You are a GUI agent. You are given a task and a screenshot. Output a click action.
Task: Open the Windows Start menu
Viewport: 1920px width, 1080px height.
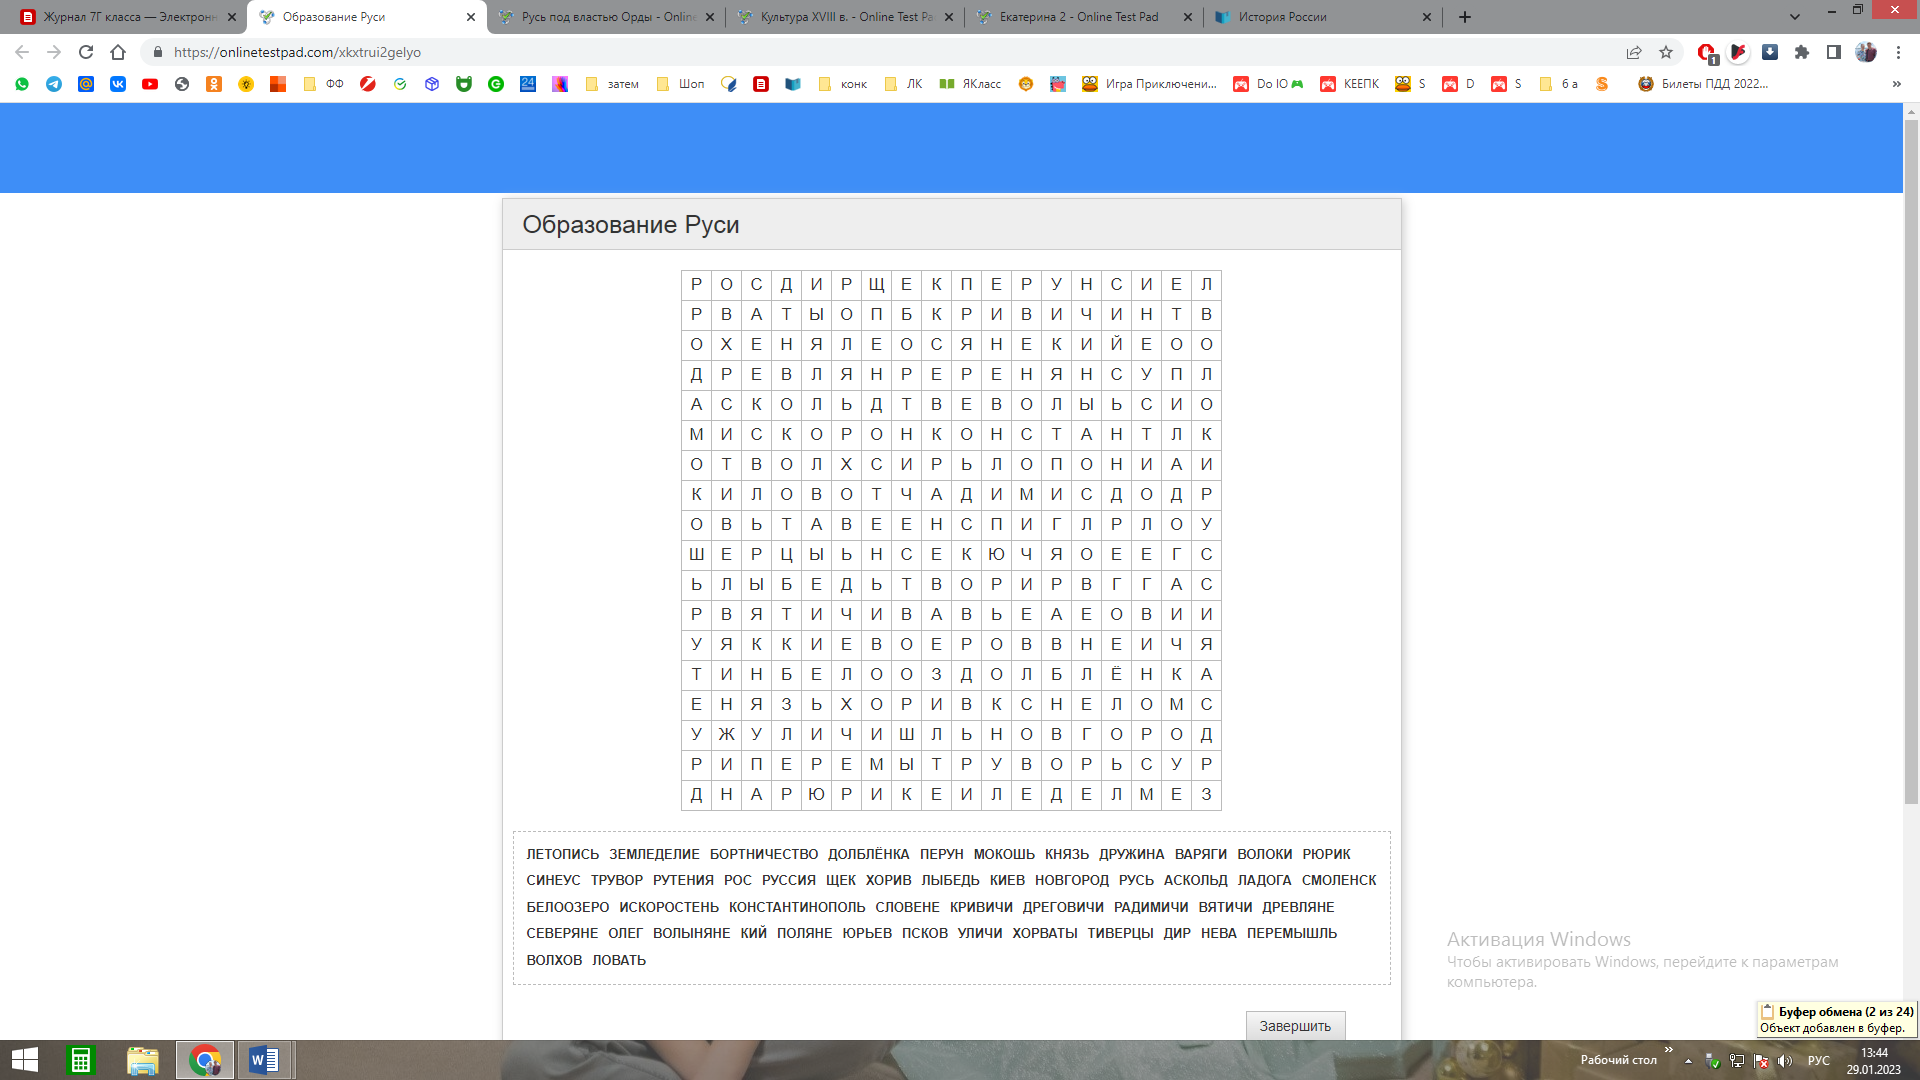[24, 1060]
